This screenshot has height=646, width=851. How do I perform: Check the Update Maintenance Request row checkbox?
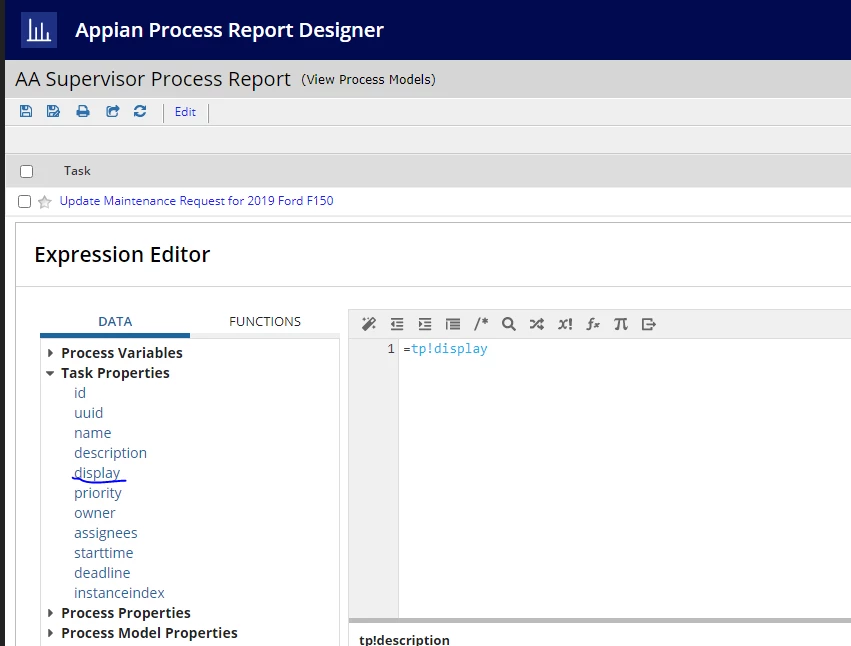[x=24, y=201]
